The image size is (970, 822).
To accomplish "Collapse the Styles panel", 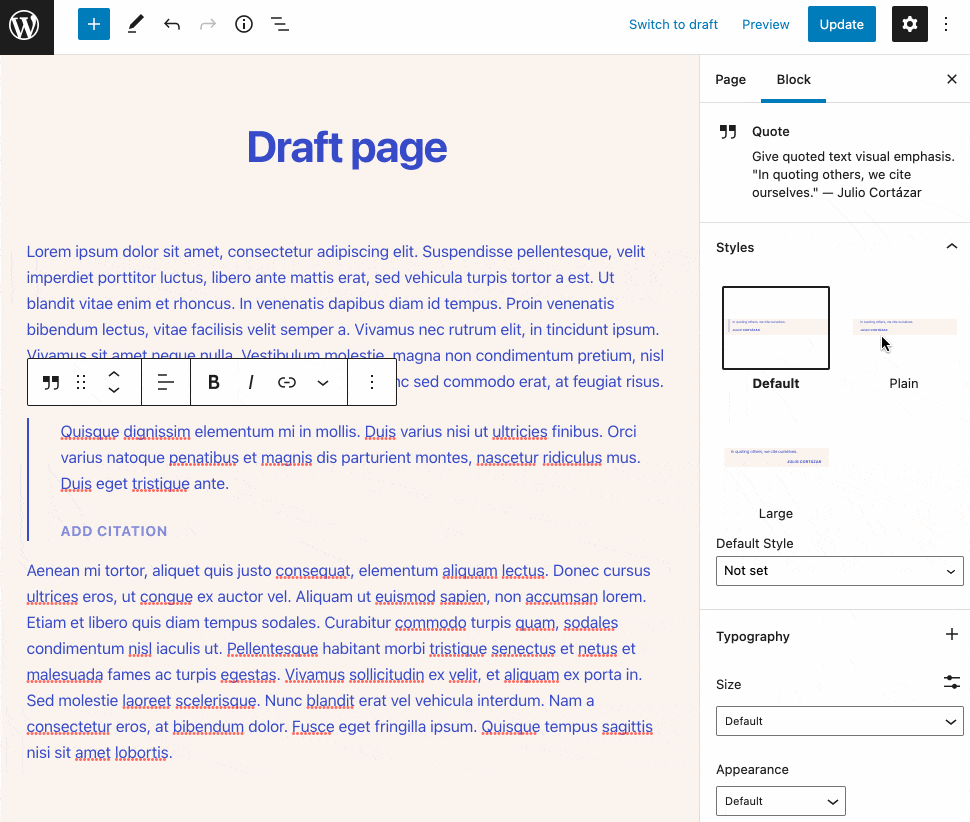I will point(951,247).
